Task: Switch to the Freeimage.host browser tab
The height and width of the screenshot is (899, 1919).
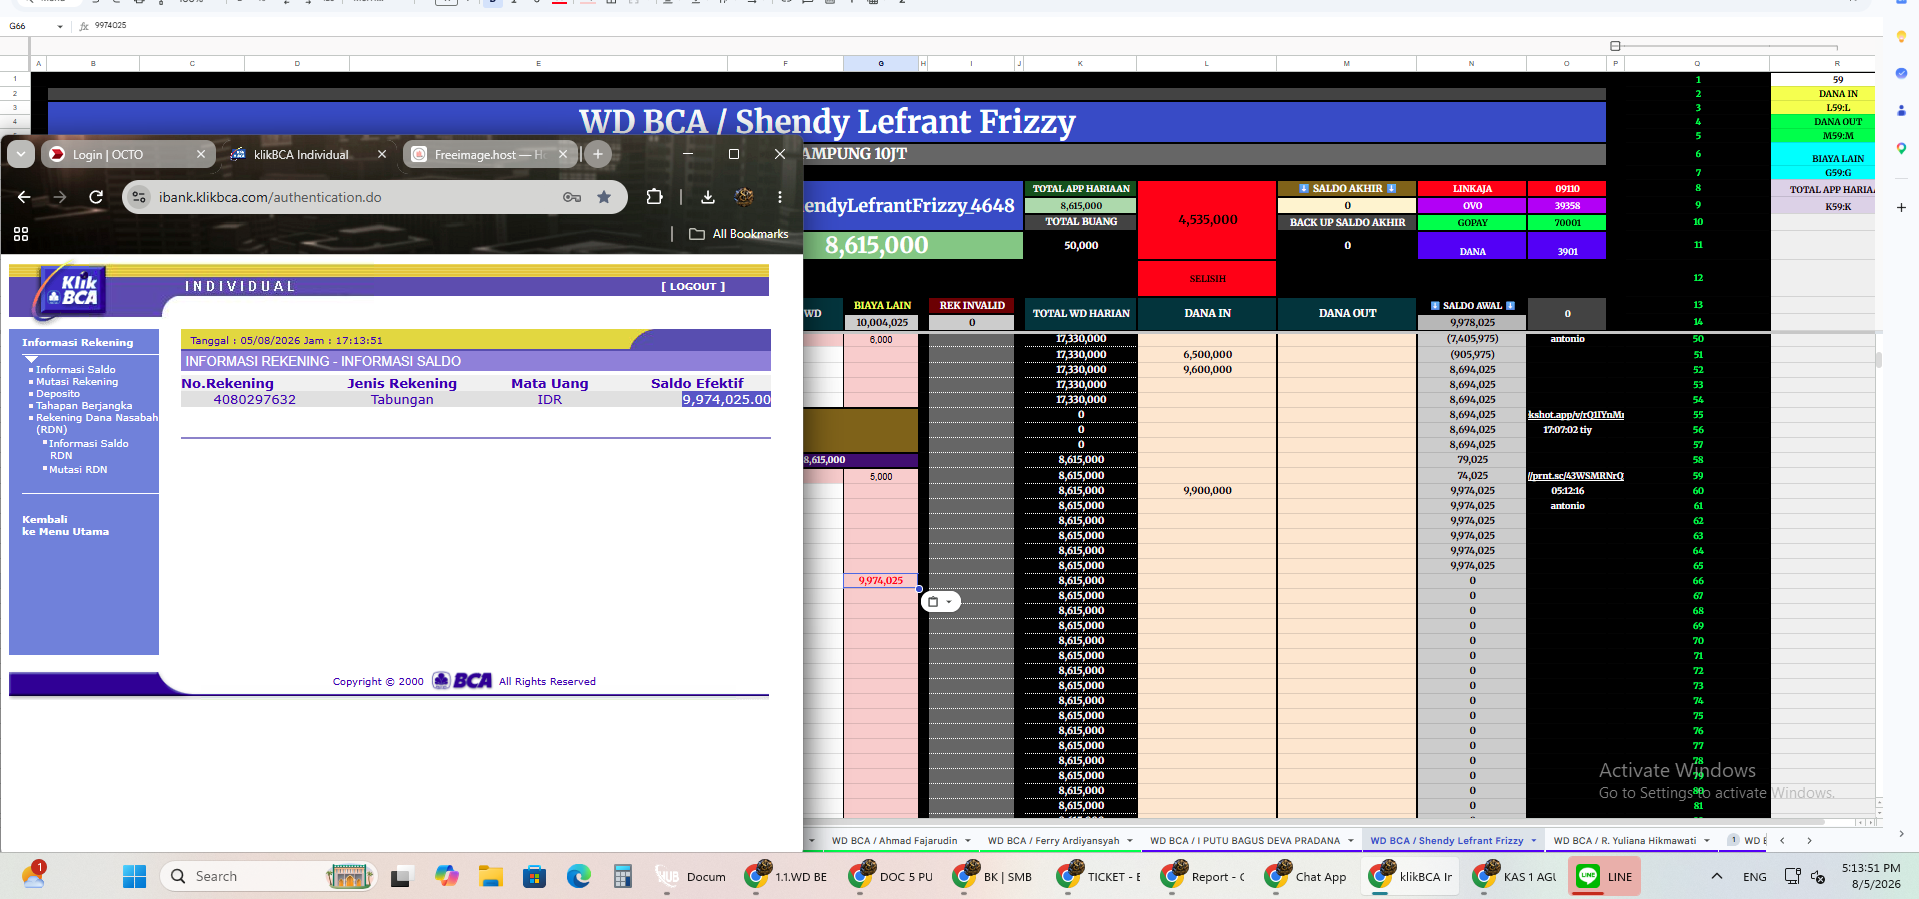Action: (x=490, y=154)
